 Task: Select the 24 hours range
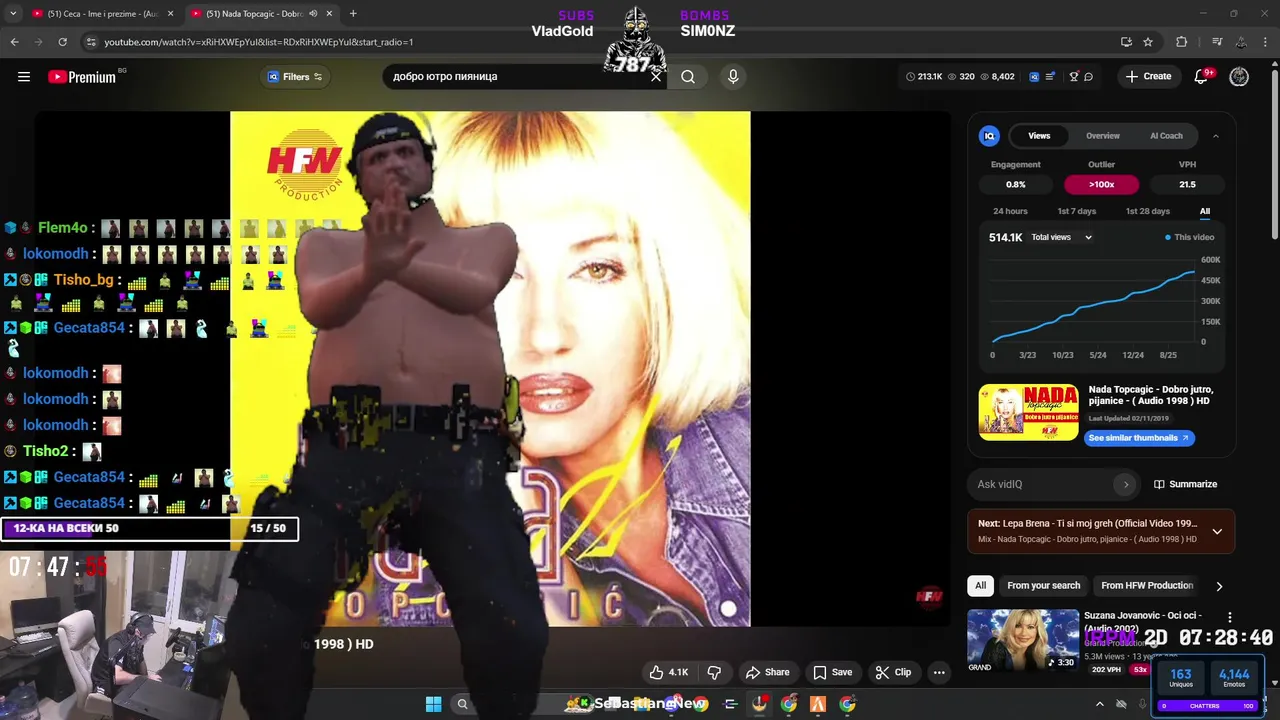(1010, 211)
